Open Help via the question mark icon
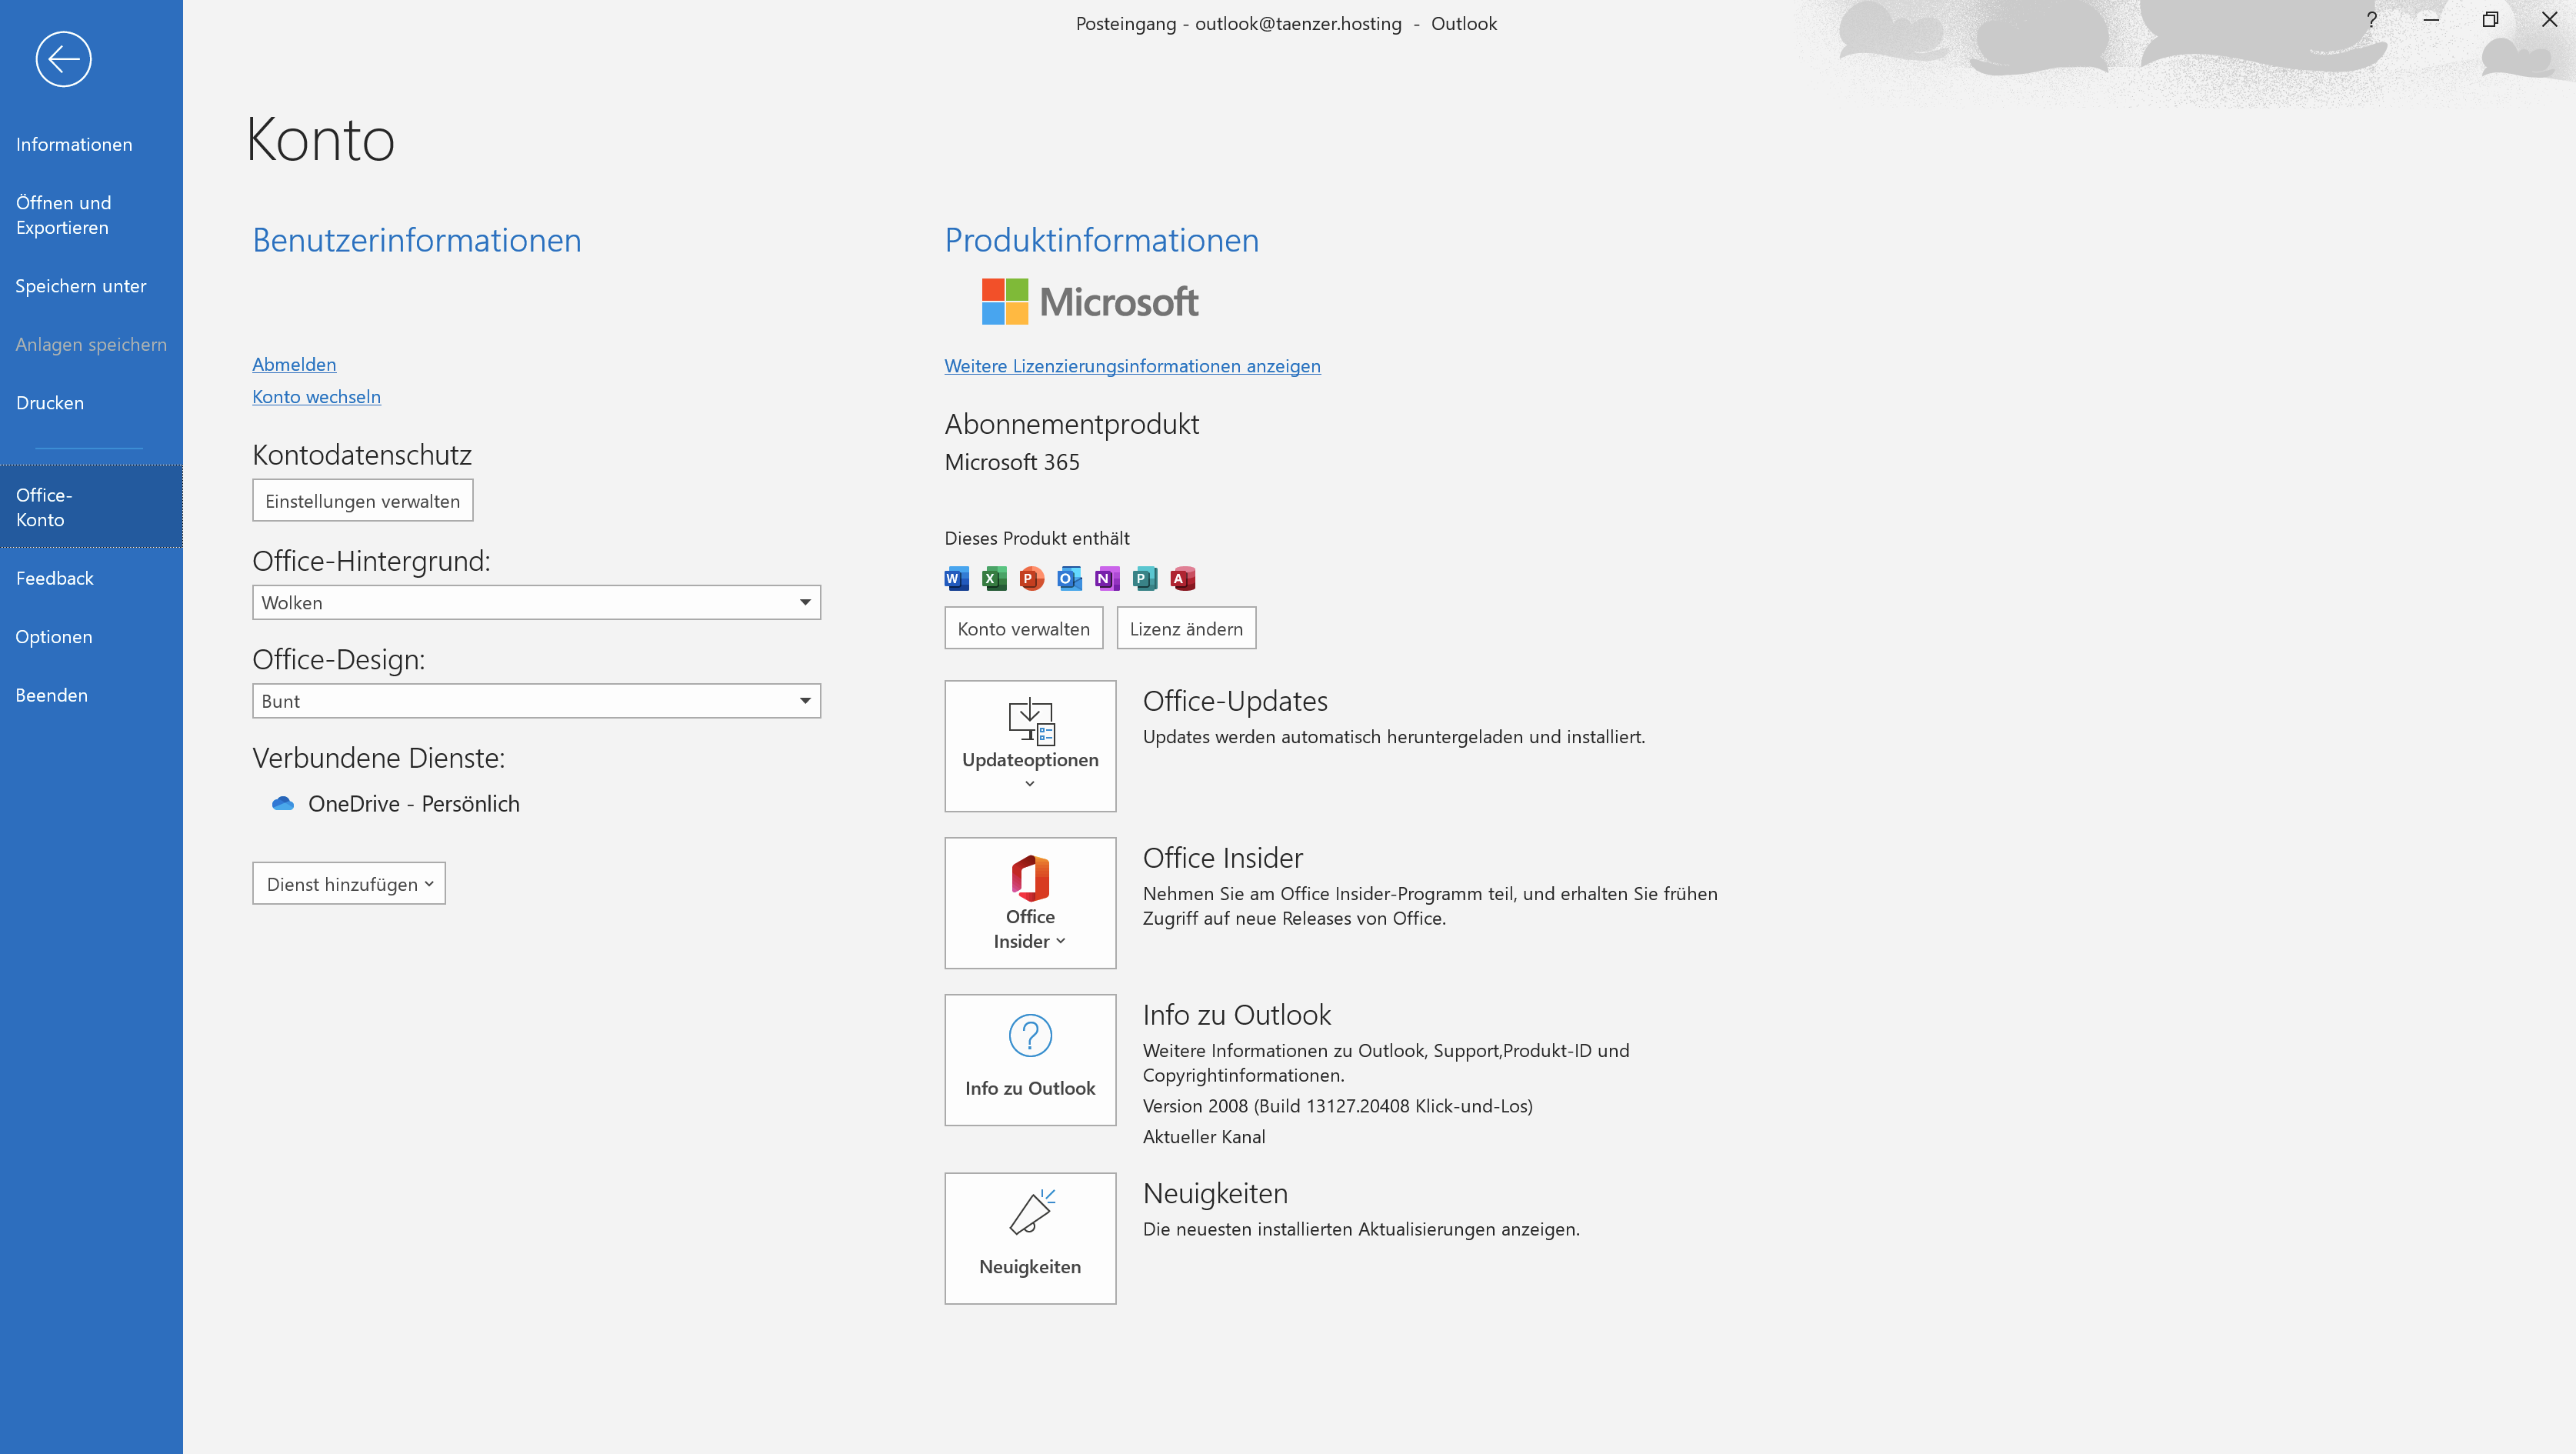This screenshot has width=2576, height=1454. pos(2370,20)
